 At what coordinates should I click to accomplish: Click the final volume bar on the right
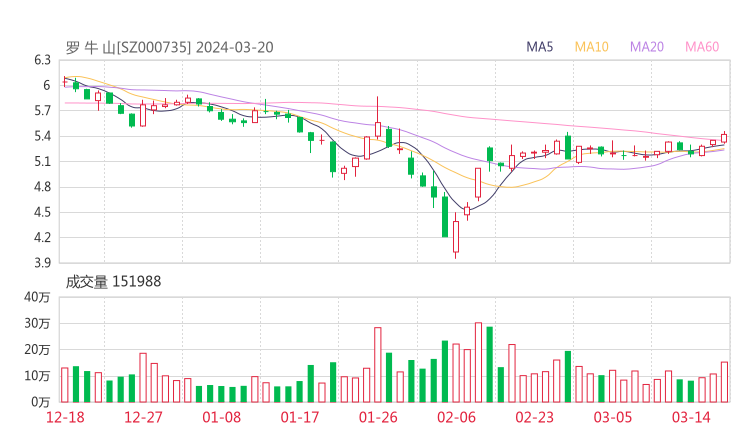(x=724, y=382)
